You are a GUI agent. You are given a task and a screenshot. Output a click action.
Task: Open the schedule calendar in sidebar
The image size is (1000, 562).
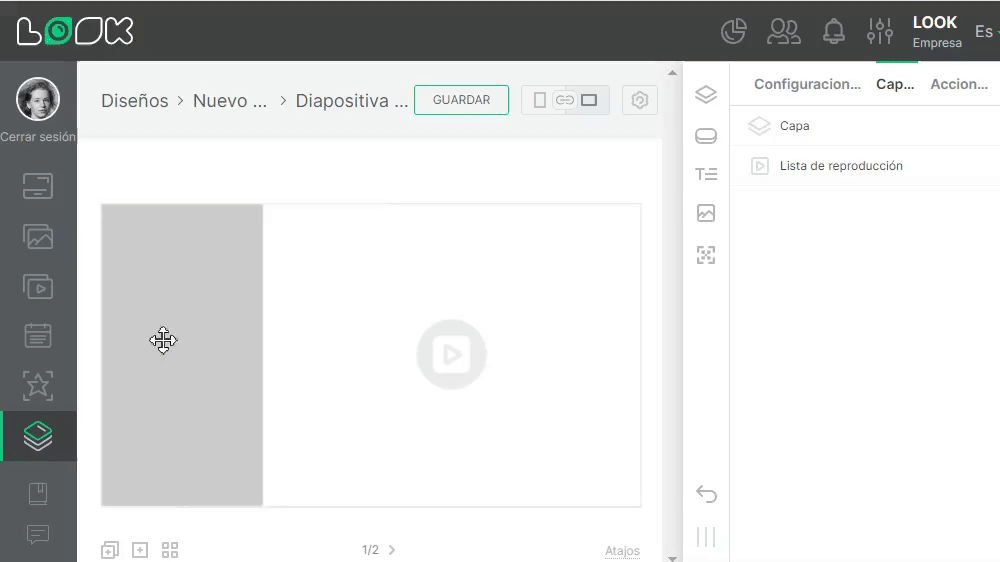38,336
